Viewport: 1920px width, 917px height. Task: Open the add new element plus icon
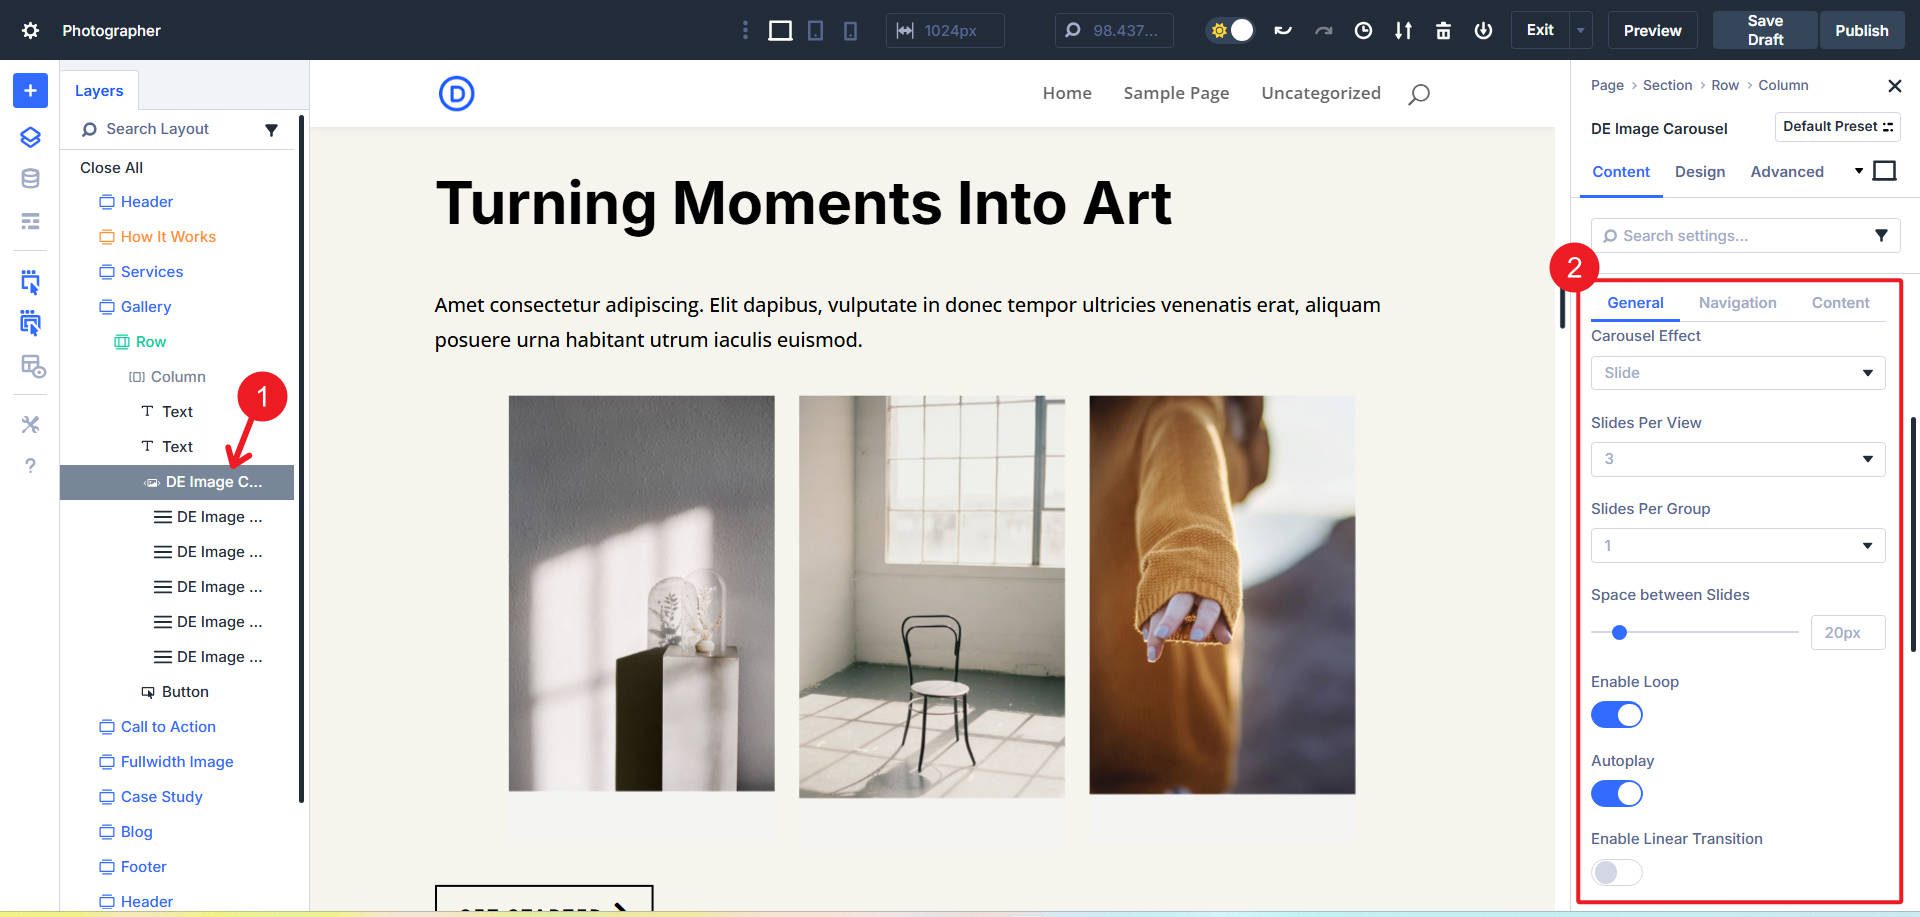pyautogui.click(x=29, y=90)
